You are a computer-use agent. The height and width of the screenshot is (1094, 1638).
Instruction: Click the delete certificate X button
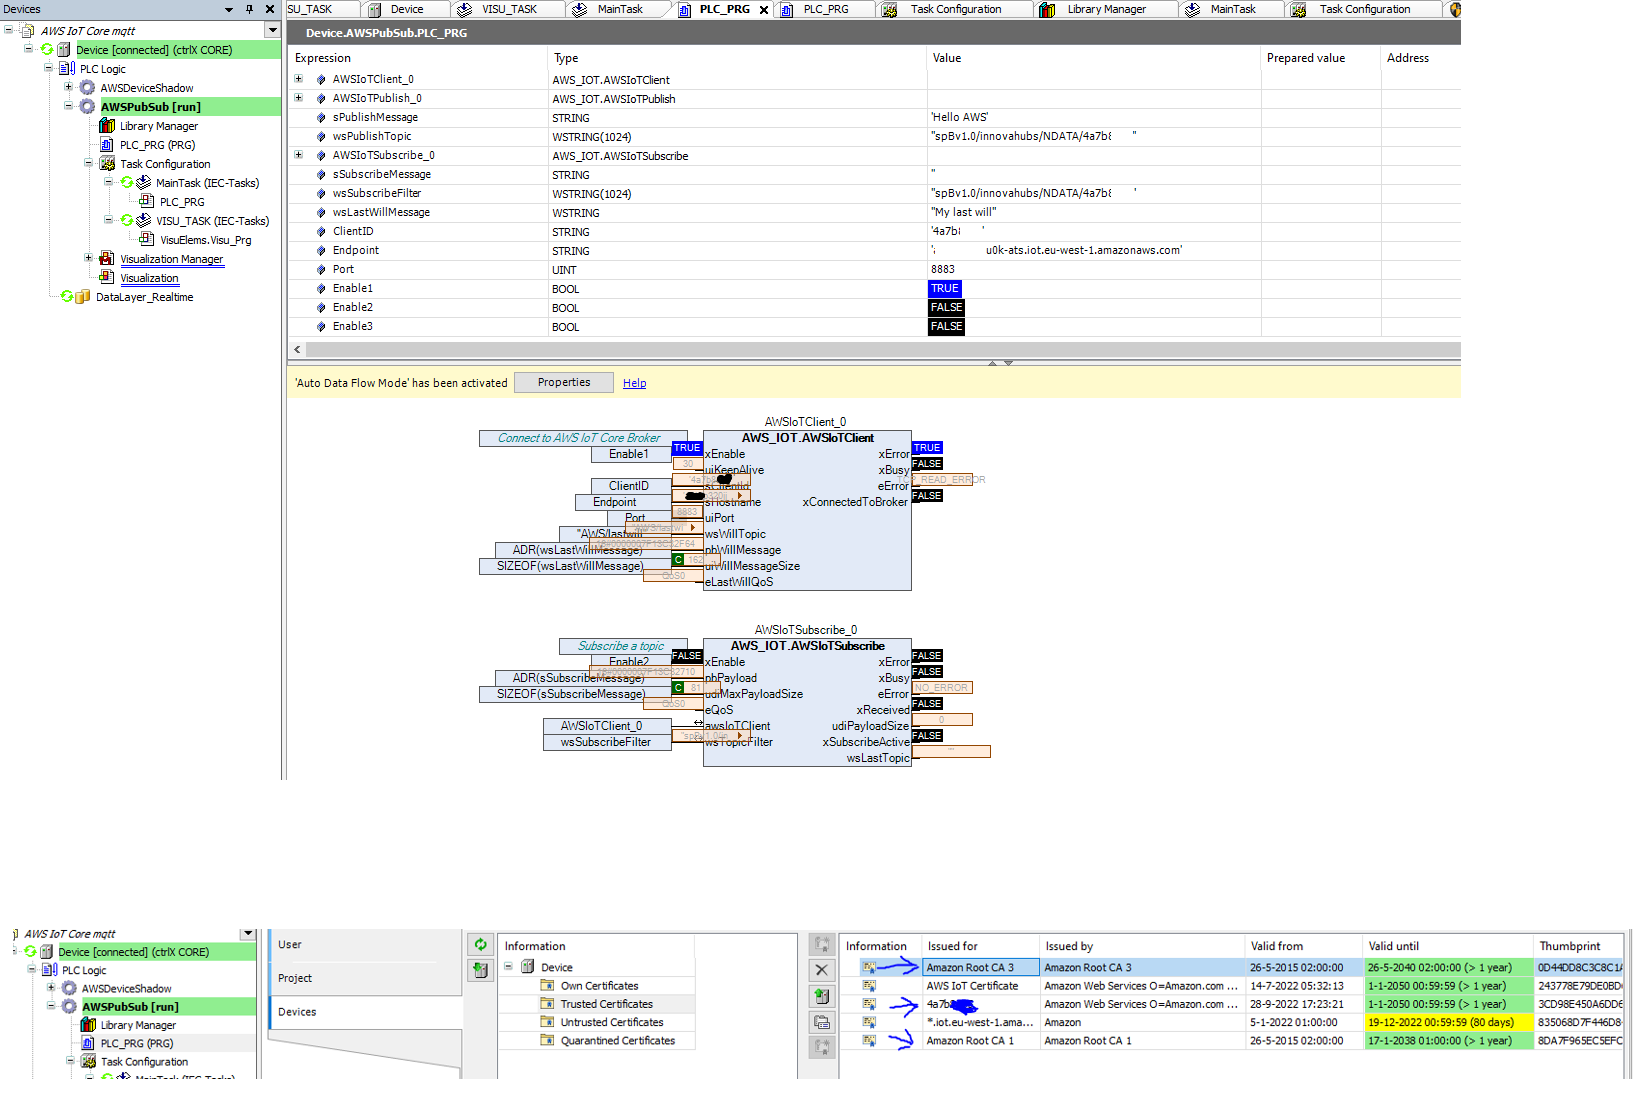821,970
